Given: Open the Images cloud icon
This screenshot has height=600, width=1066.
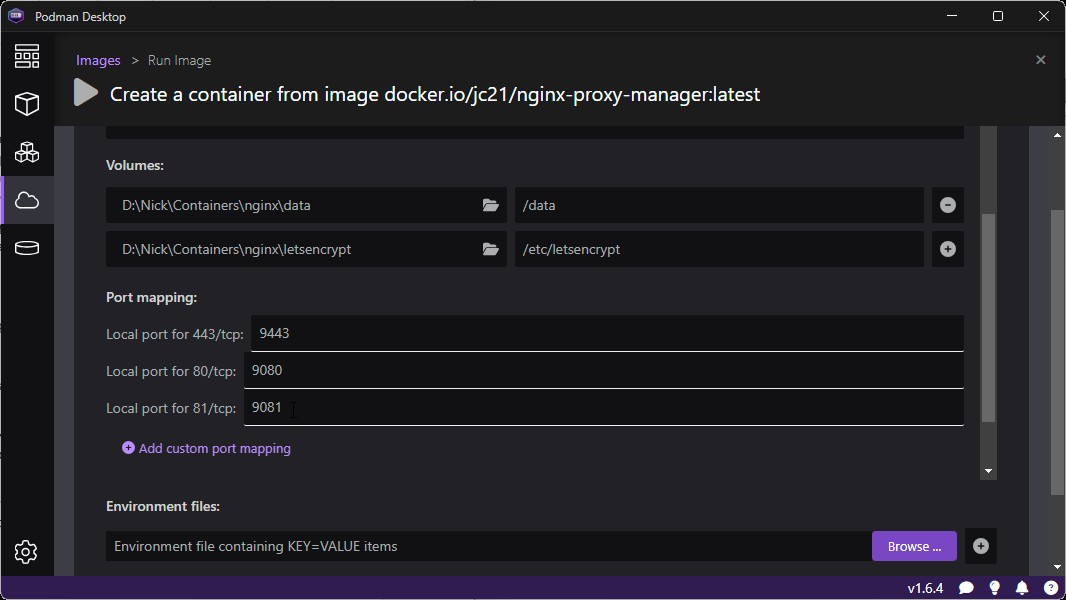Looking at the screenshot, I should click(27, 200).
